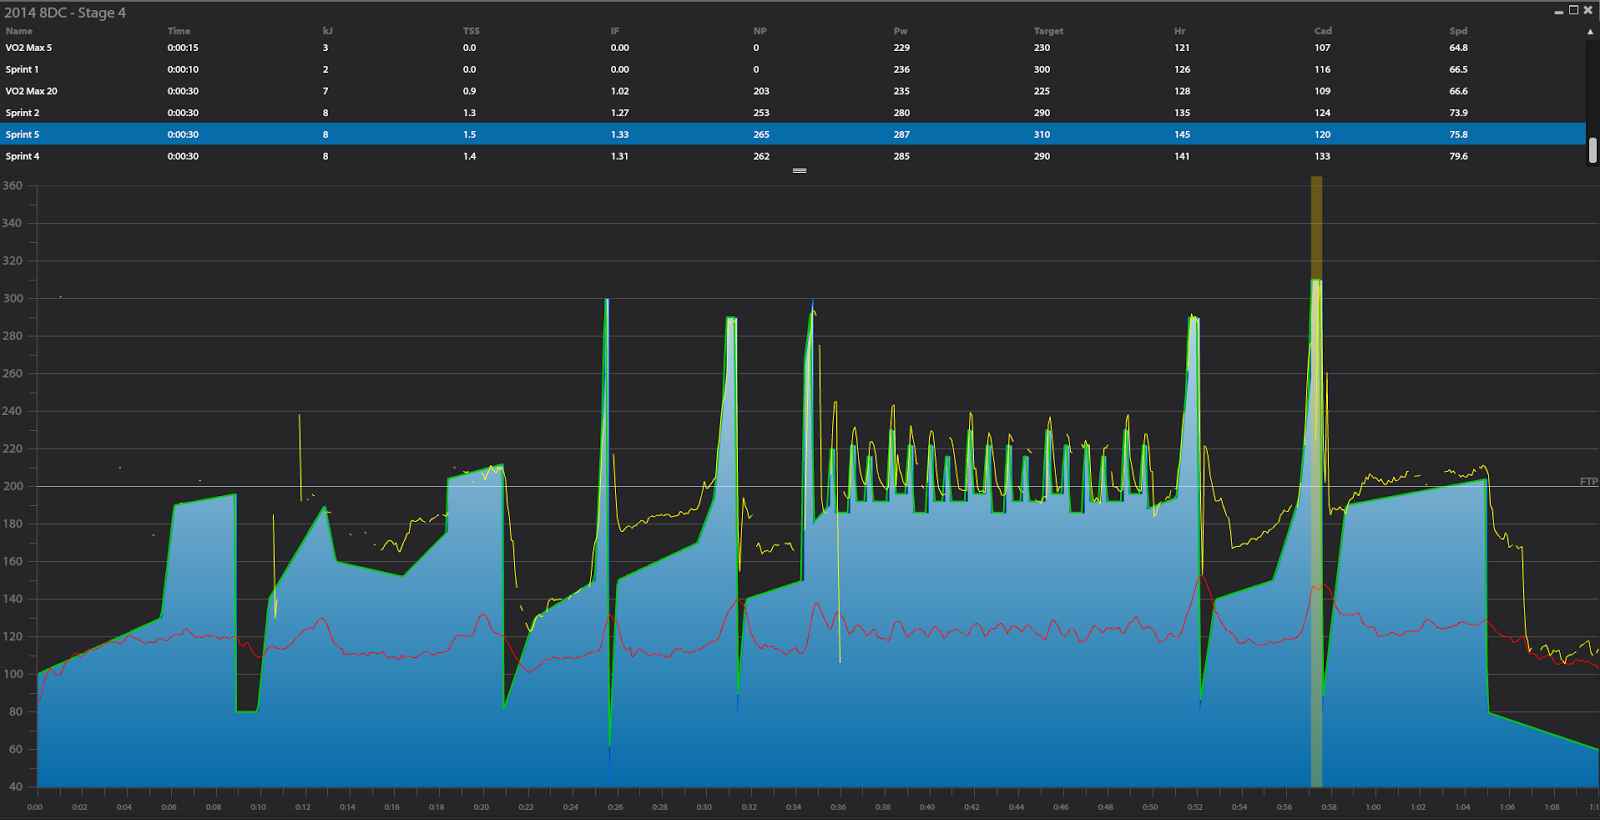Click VO2 Max 20 NP value 203
The height and width of the screenshot is (820, 1600).
point(761,91)
